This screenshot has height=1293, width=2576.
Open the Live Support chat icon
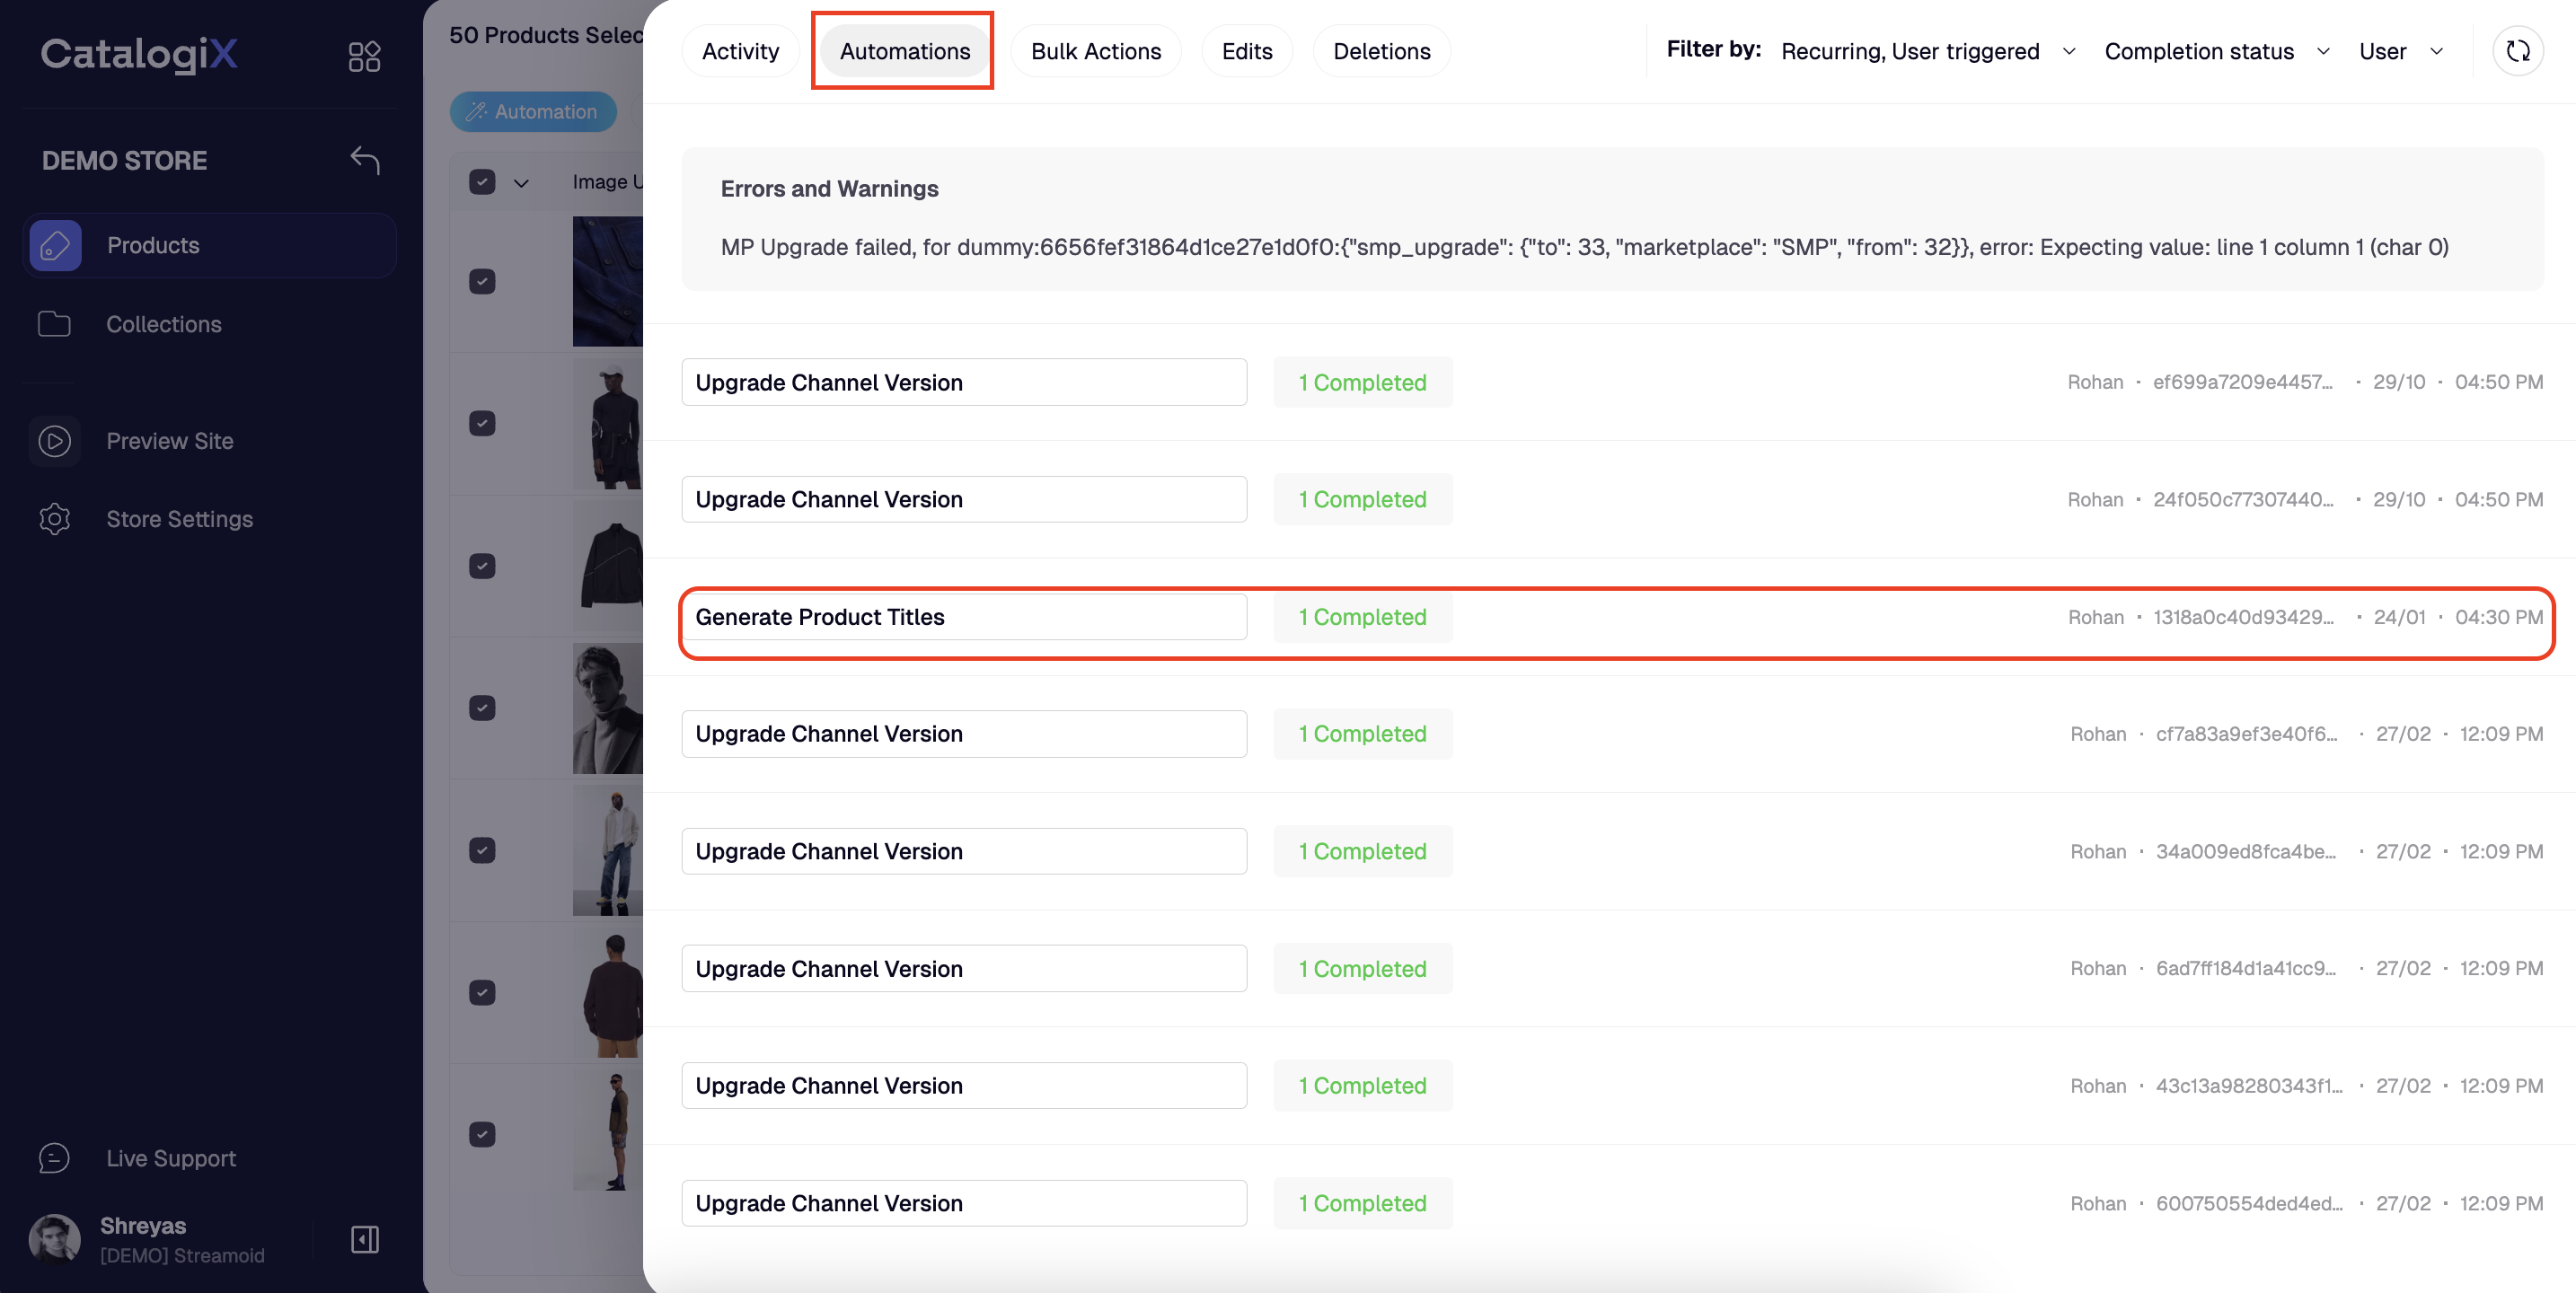(x=55, y=1158)
